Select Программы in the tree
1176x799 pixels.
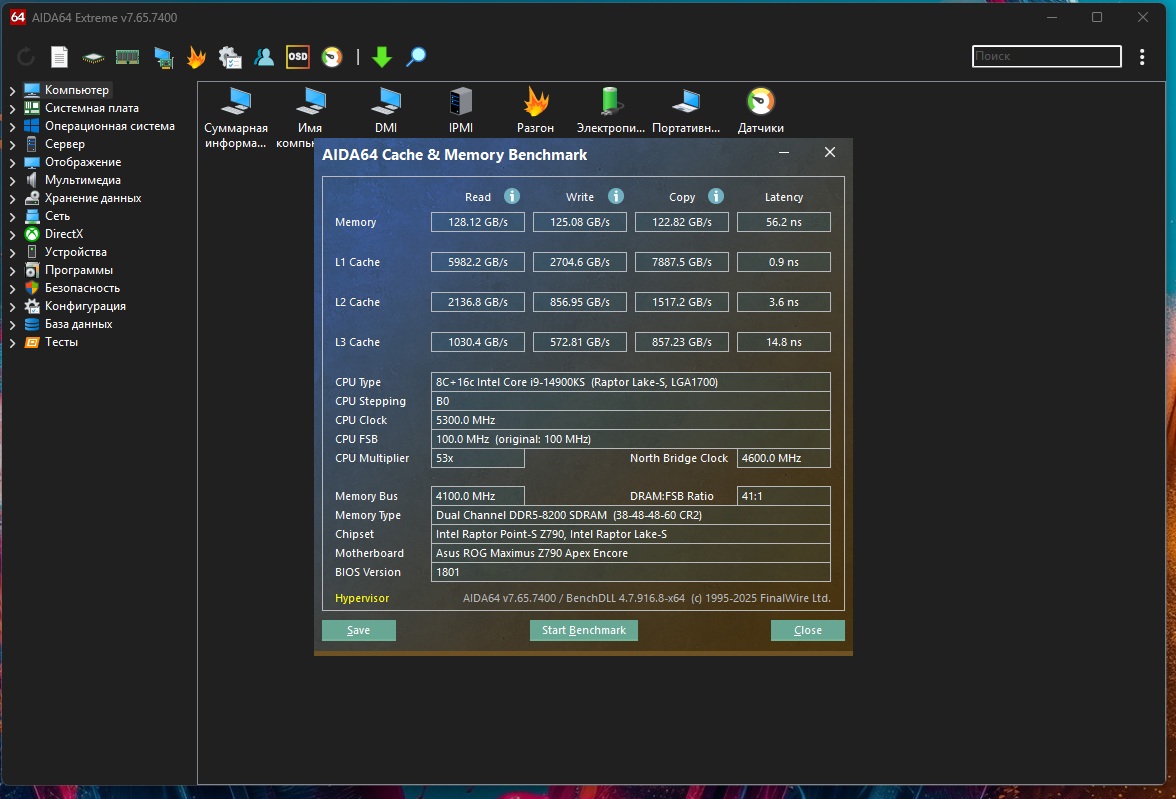click(x=79, y=270)
